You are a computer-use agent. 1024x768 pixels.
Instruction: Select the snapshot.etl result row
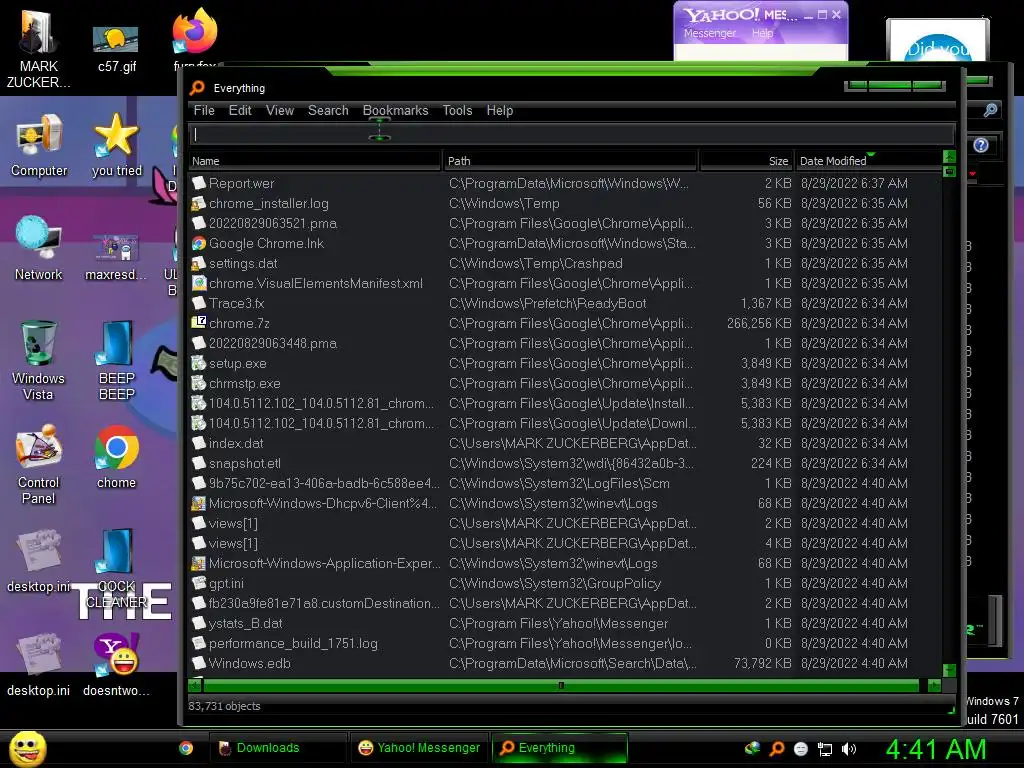click(x=565, y=464)
